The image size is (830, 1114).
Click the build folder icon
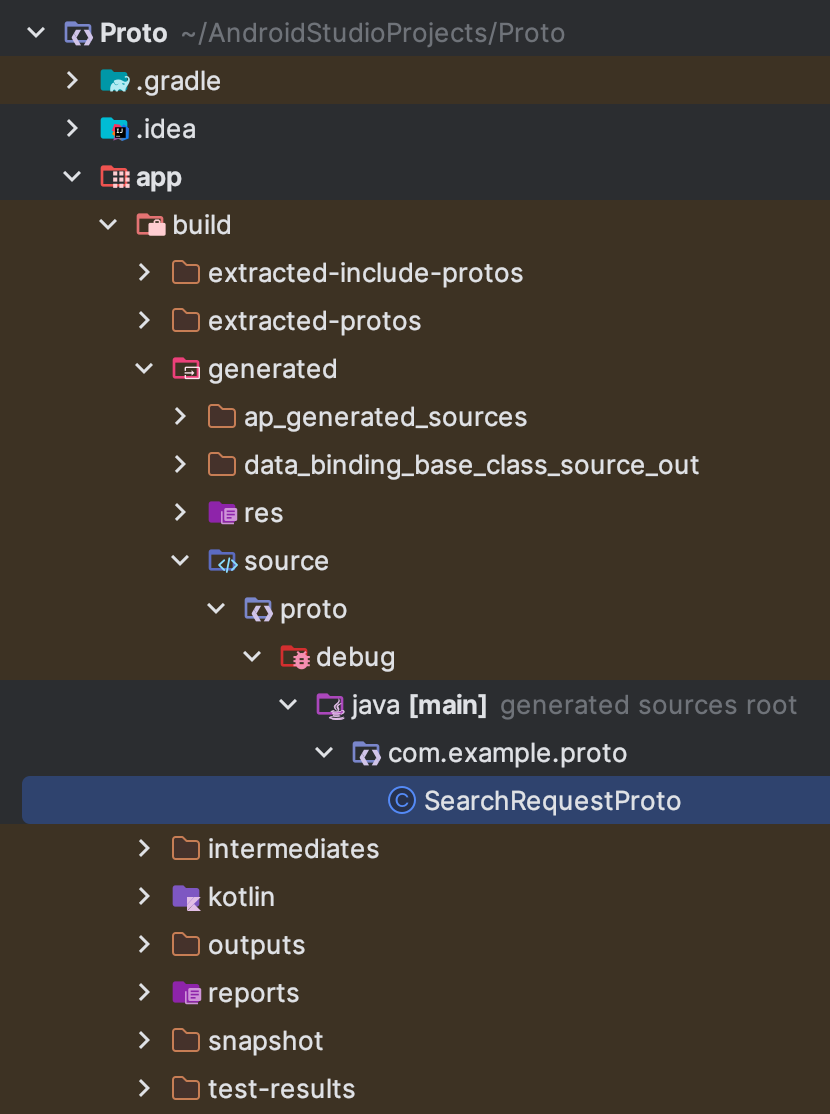point(151,225)
